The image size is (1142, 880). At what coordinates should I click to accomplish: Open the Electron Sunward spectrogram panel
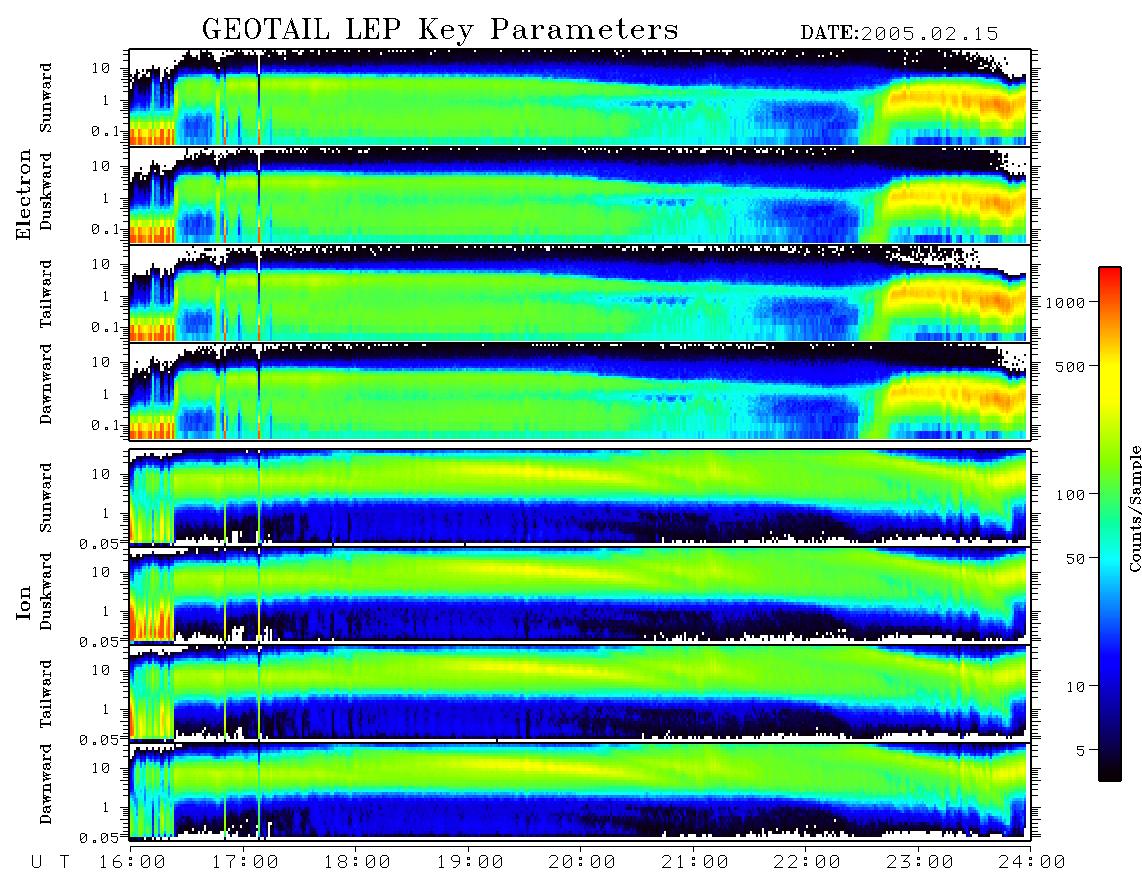click(x=580, y=97)
